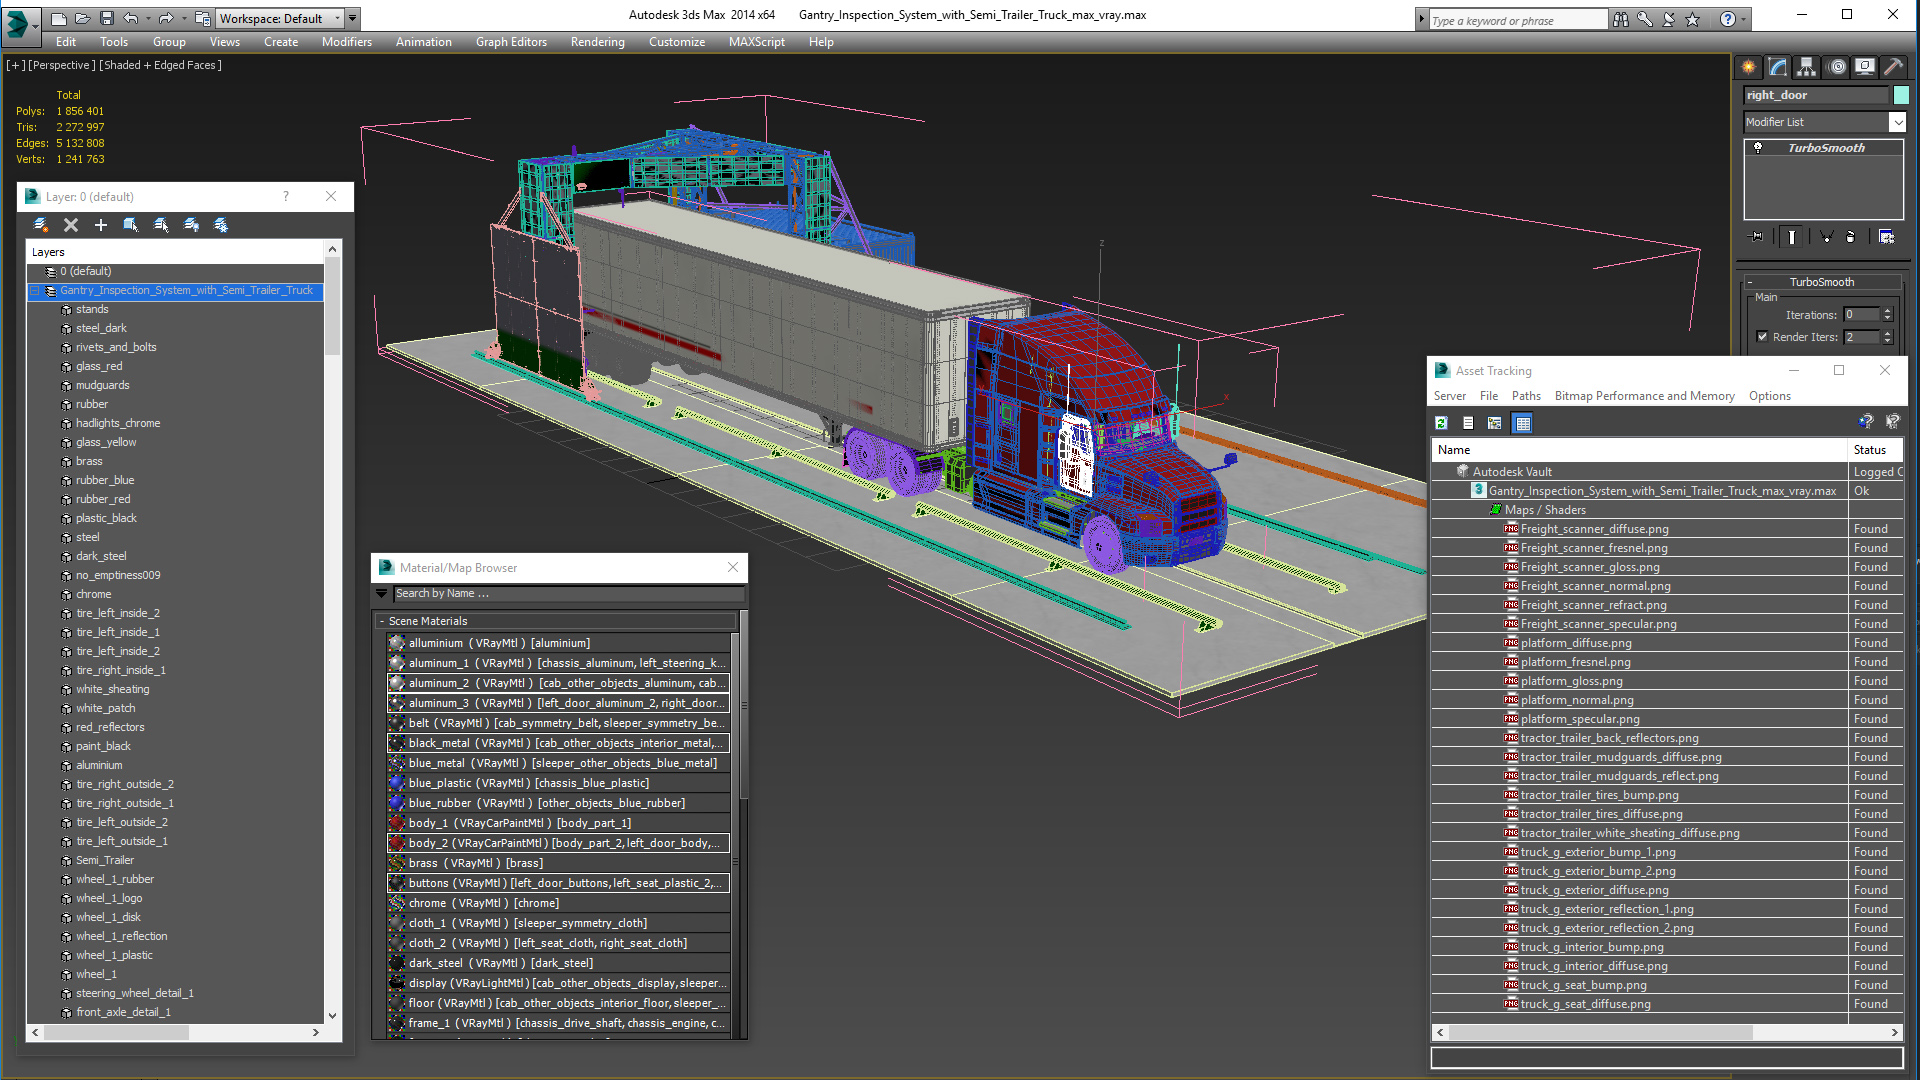Click the Perspective viewport label
Image resolution: width=1920 pixels, height=1080 pixels.
point(62,65)
